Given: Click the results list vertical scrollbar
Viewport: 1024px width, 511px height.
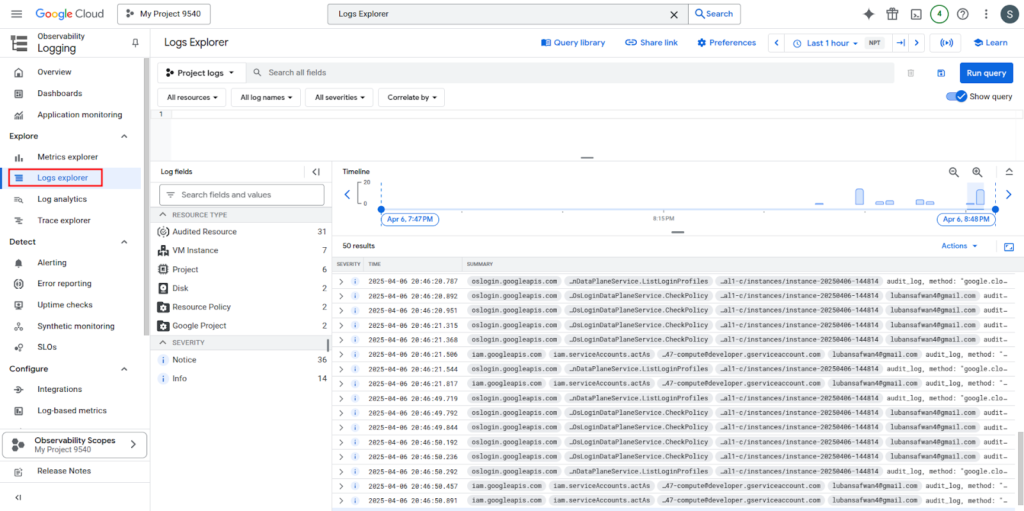Looking at the screenshot, I should (x=1020, y=468).
